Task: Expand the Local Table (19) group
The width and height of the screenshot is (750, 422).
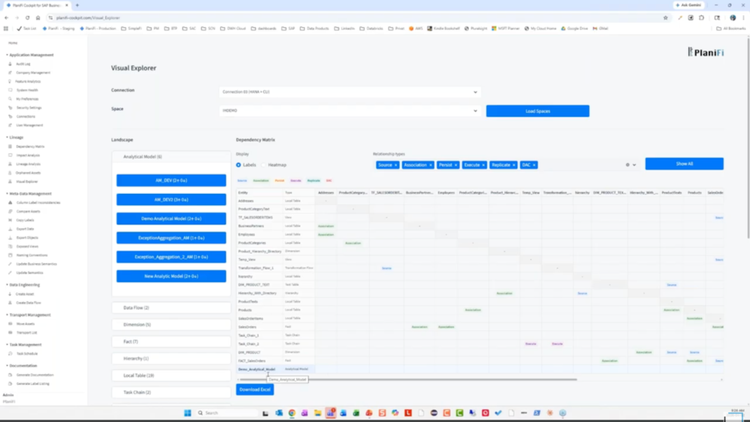Action: click(171, 376)
